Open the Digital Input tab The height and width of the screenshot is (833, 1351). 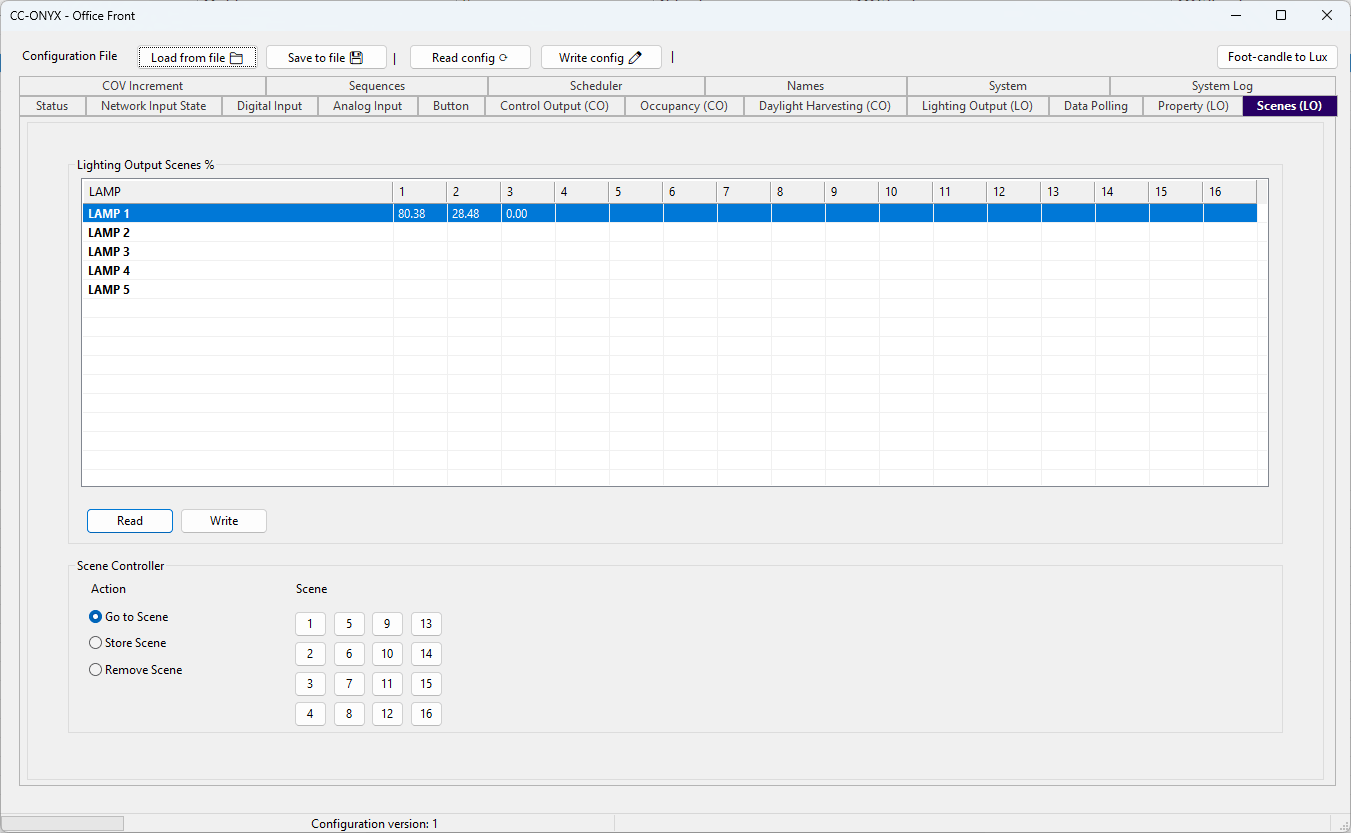pos(270,106)
